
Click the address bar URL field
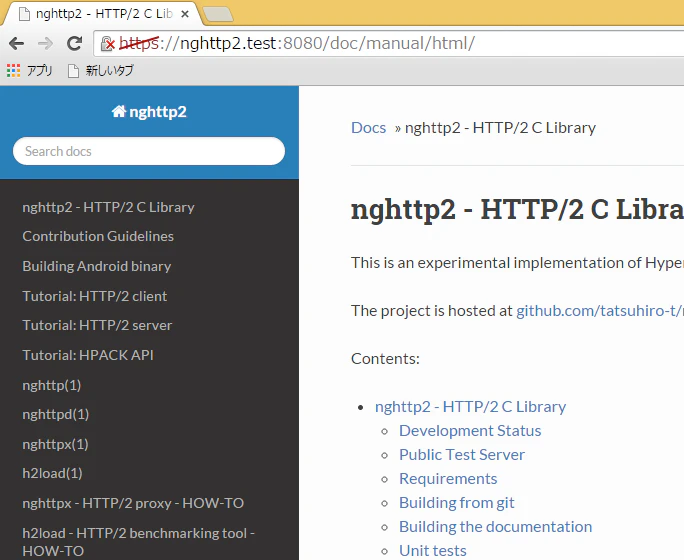point(388,44)
